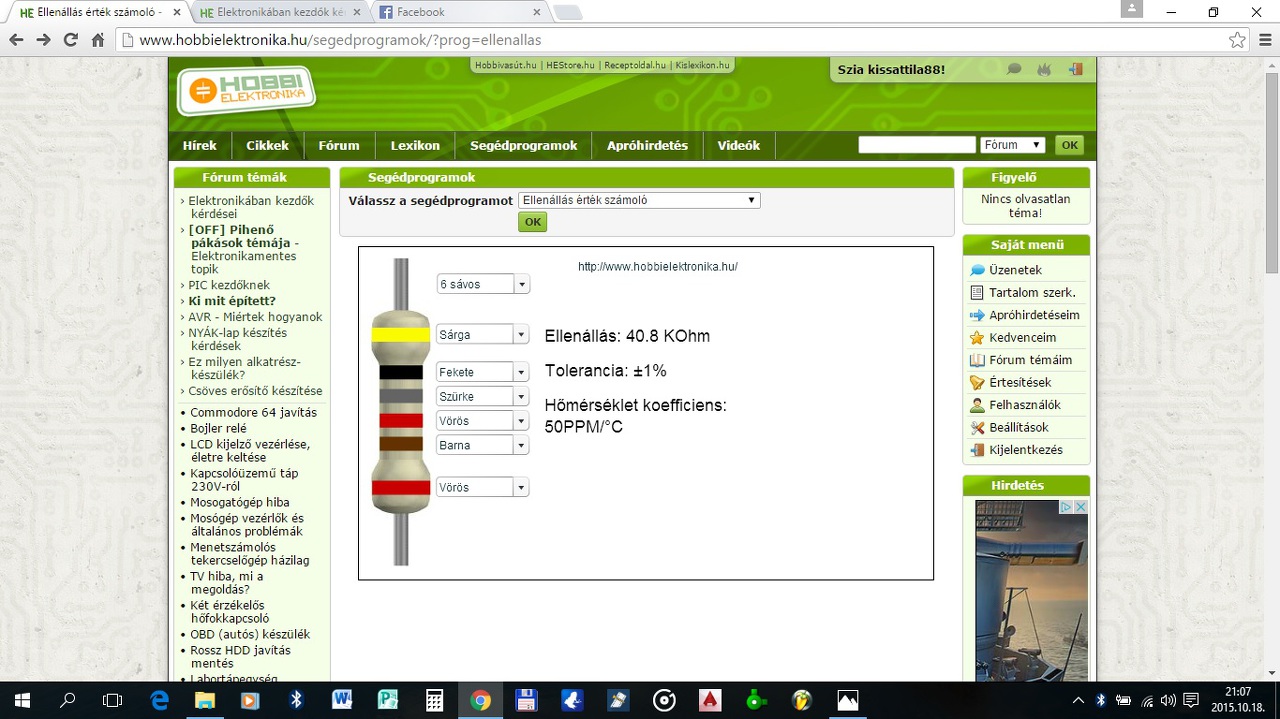Click the flame icon in greeting bar

pyautogui.click(x=1045, y=70)
